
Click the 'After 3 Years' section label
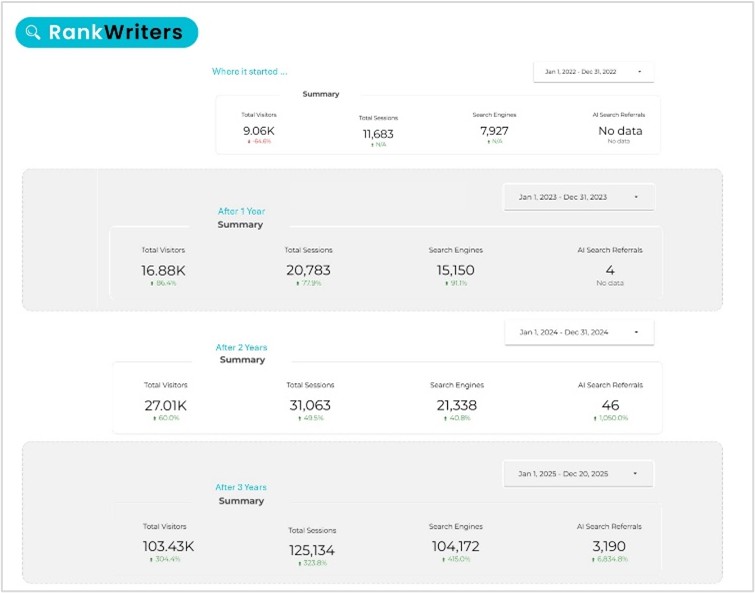(x=240, y=488)
